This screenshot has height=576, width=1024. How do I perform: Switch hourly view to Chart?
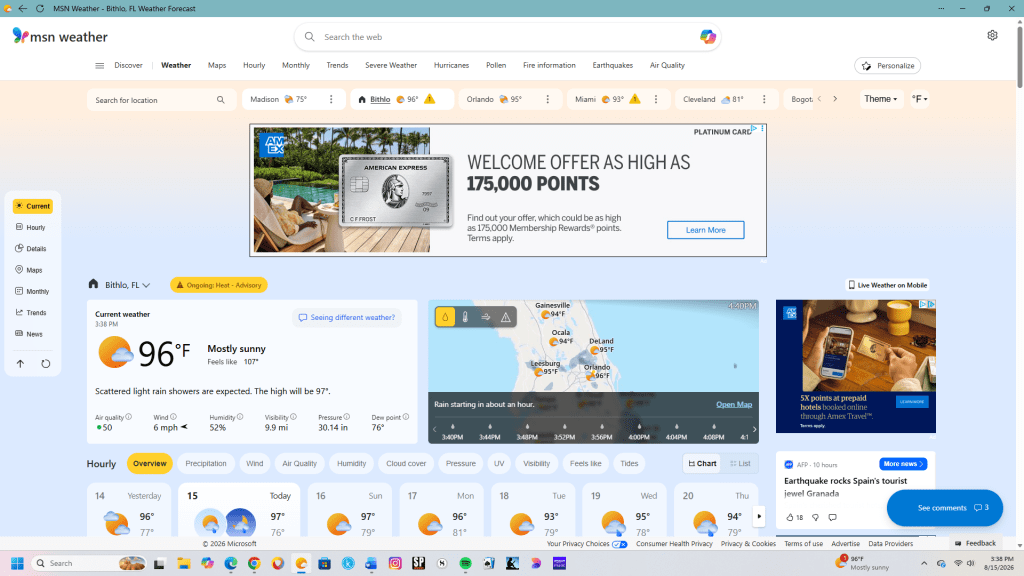coord(702,464)
